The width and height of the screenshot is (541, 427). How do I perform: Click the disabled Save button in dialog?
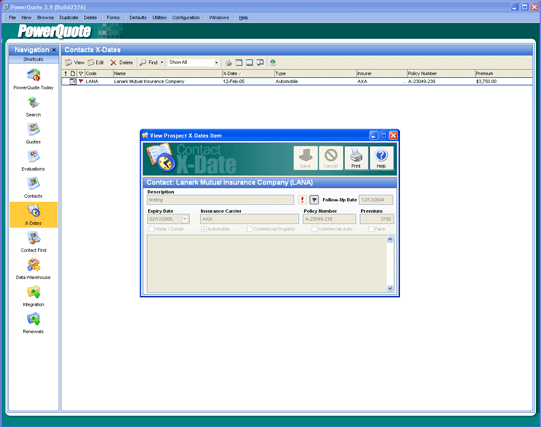point(305,158)
